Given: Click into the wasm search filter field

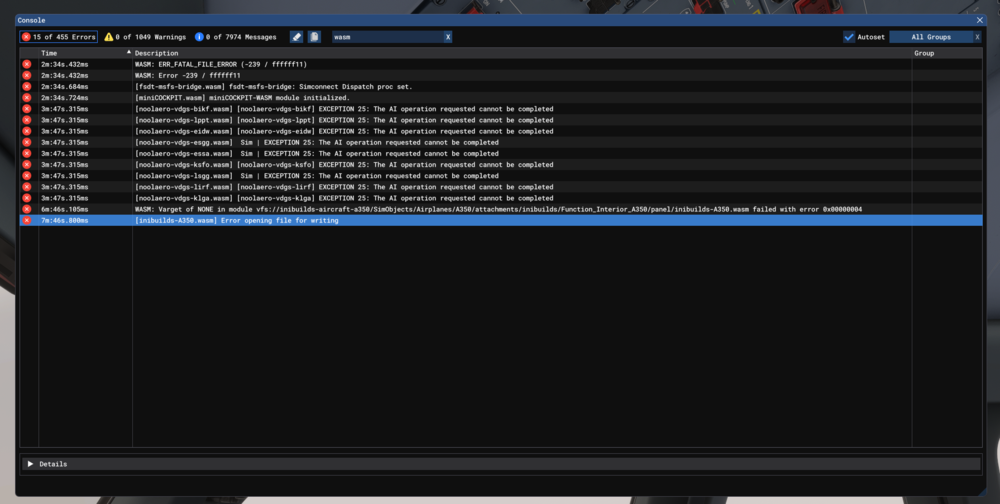Looking at the screenshot, I should point(385,37).
